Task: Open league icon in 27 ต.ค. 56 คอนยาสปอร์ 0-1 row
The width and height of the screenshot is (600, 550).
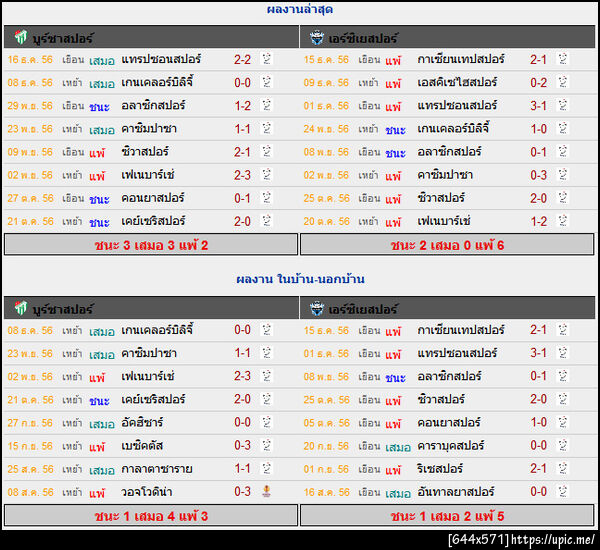Action: [x=266, y=198]
